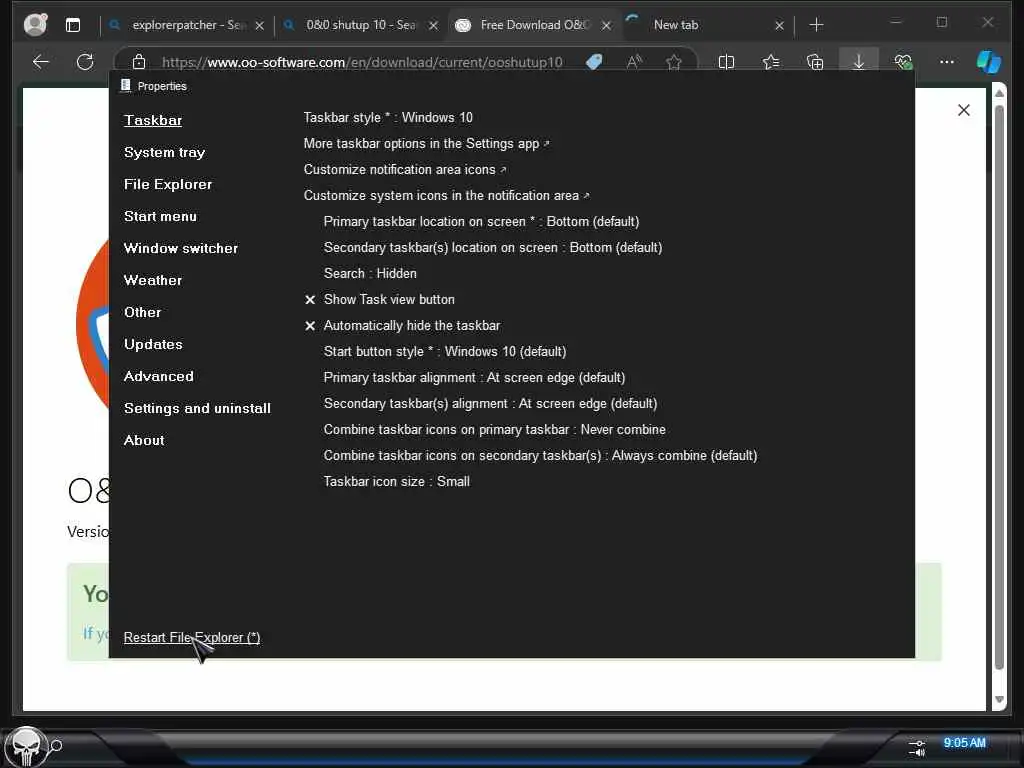Screen dimensions: 1024x768
Task: Change Start button style setting
Action: pyautogui.click(x=445, y=351)
